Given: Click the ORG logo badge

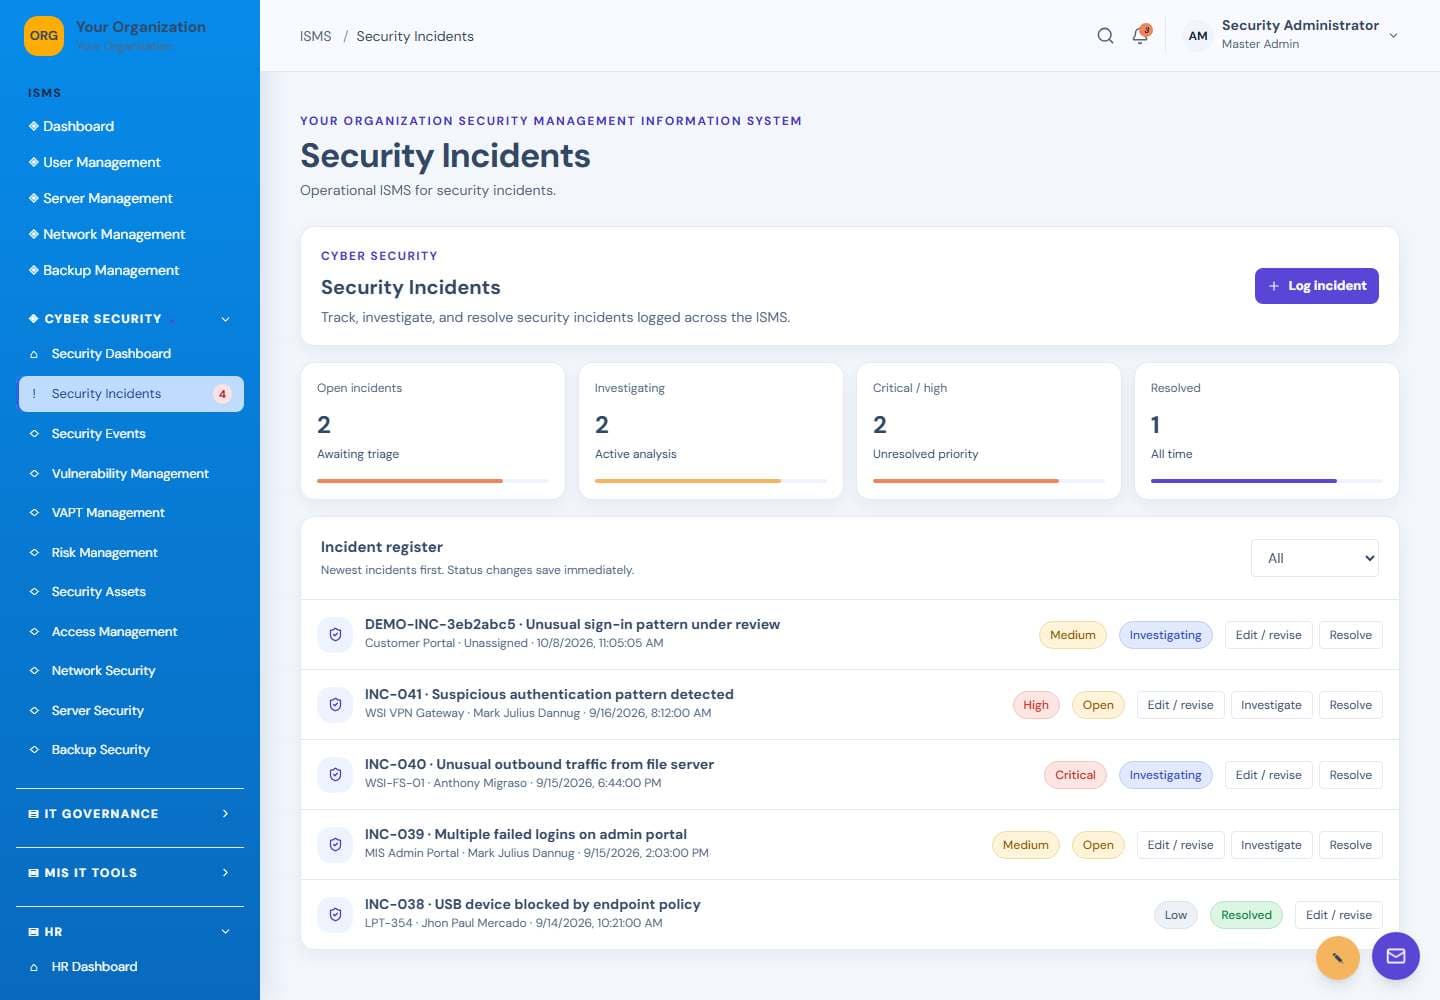Looking at the screenshot, I should pyautogui.click(x=44, y=36).
